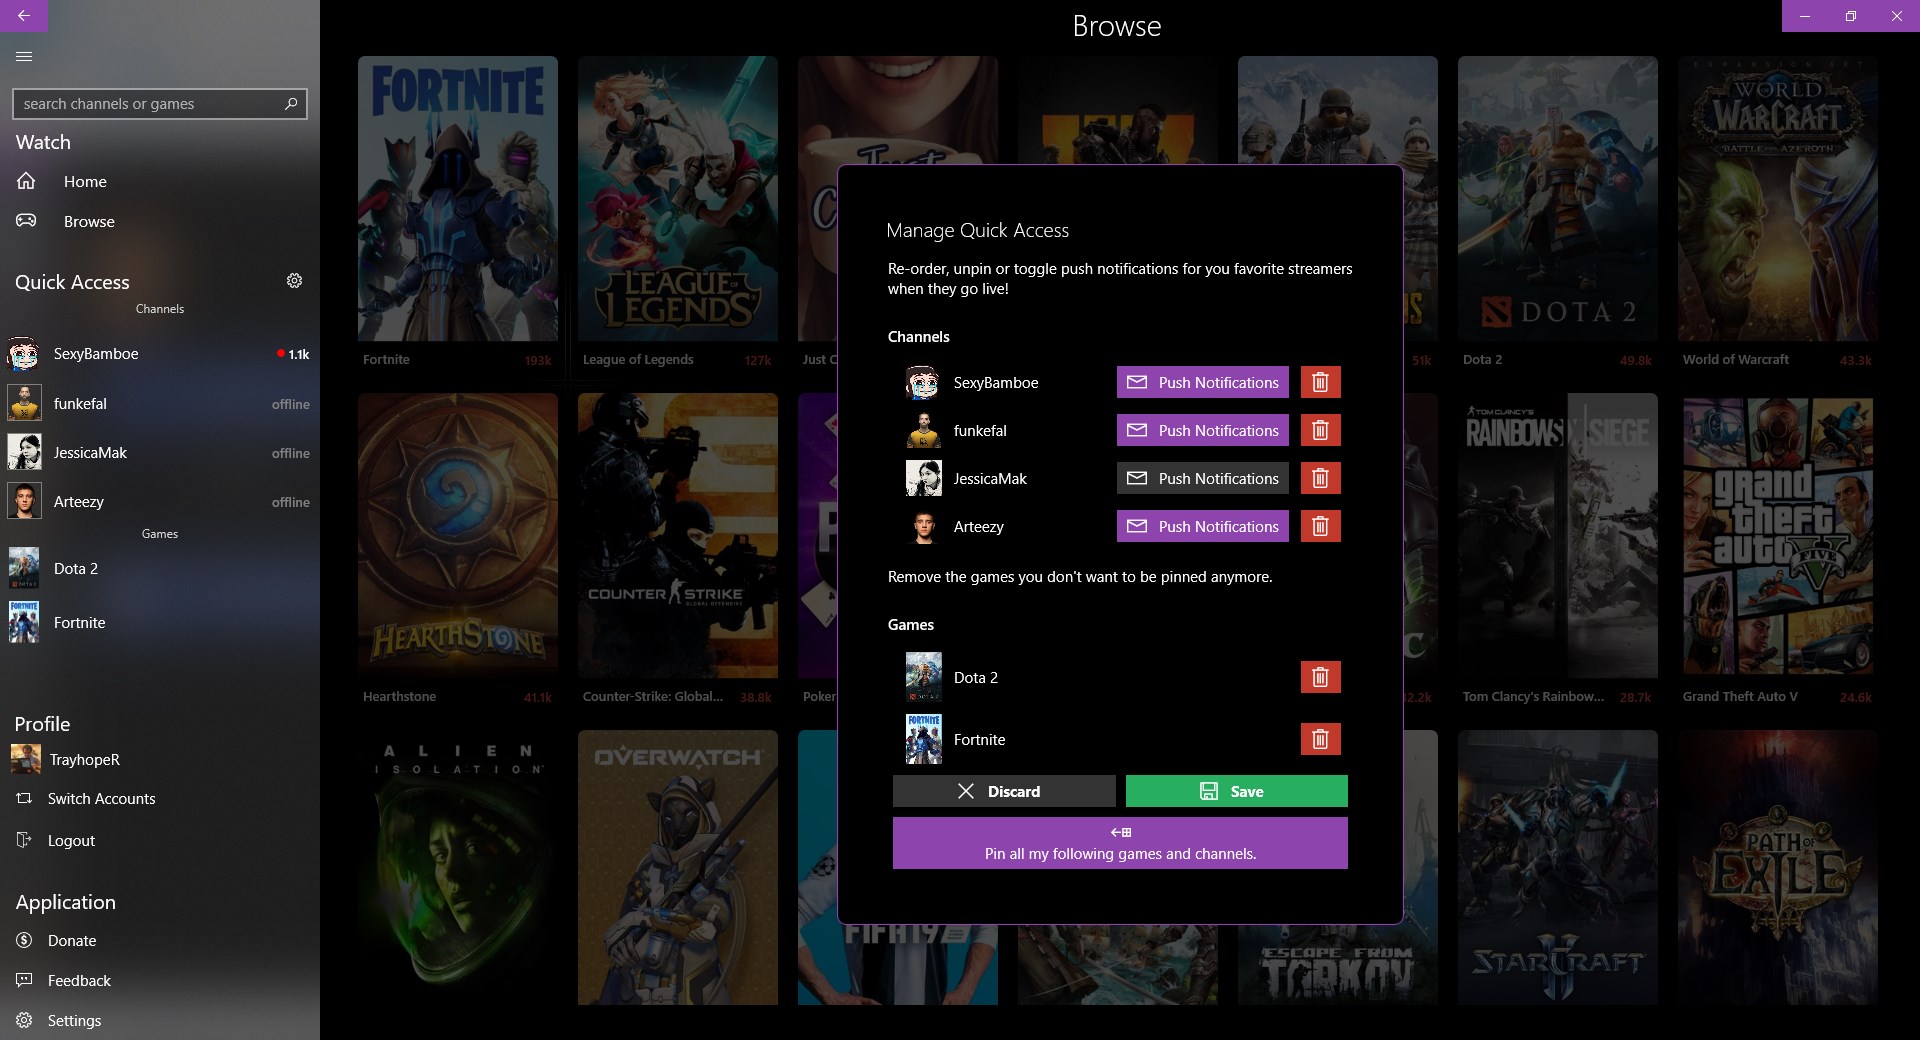
Task: Delete Fortnite from pinned games list
Action: pyautogui.click(x=1320, y=739)
